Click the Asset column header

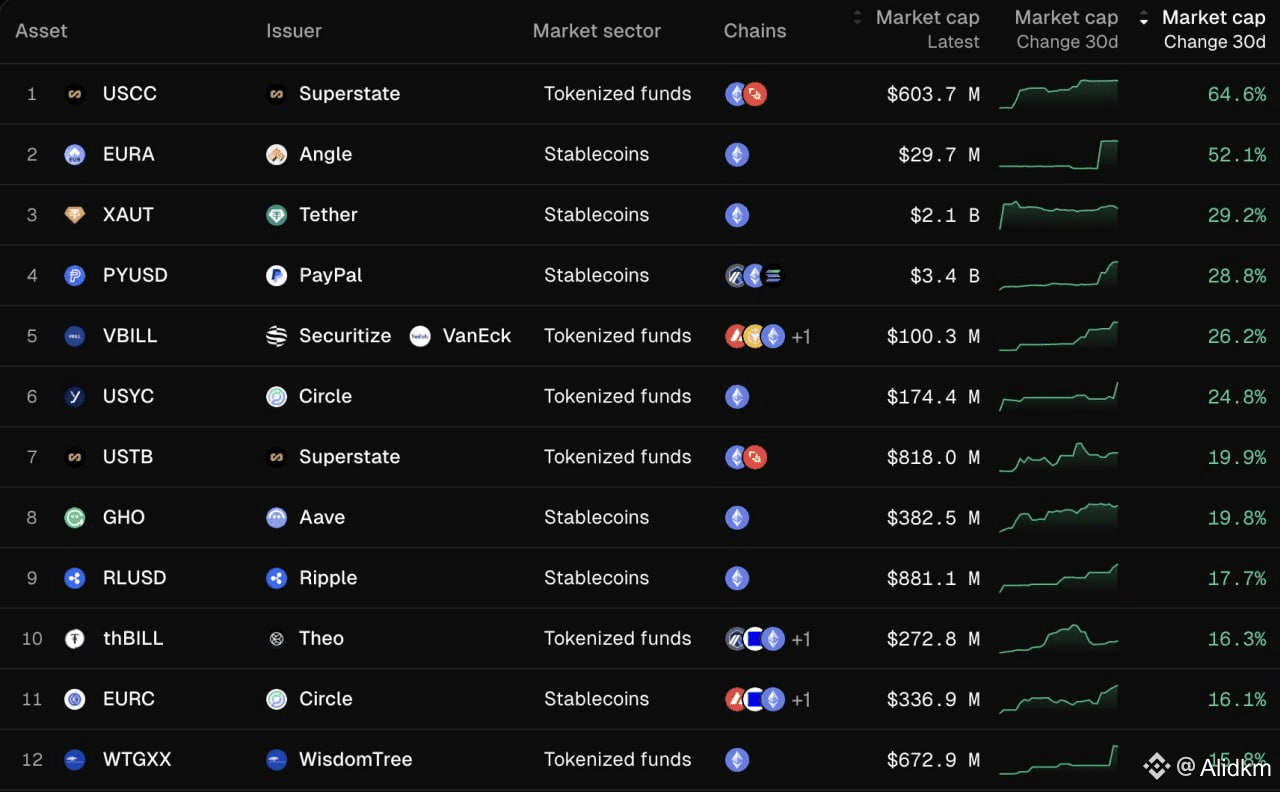point(42,31)
